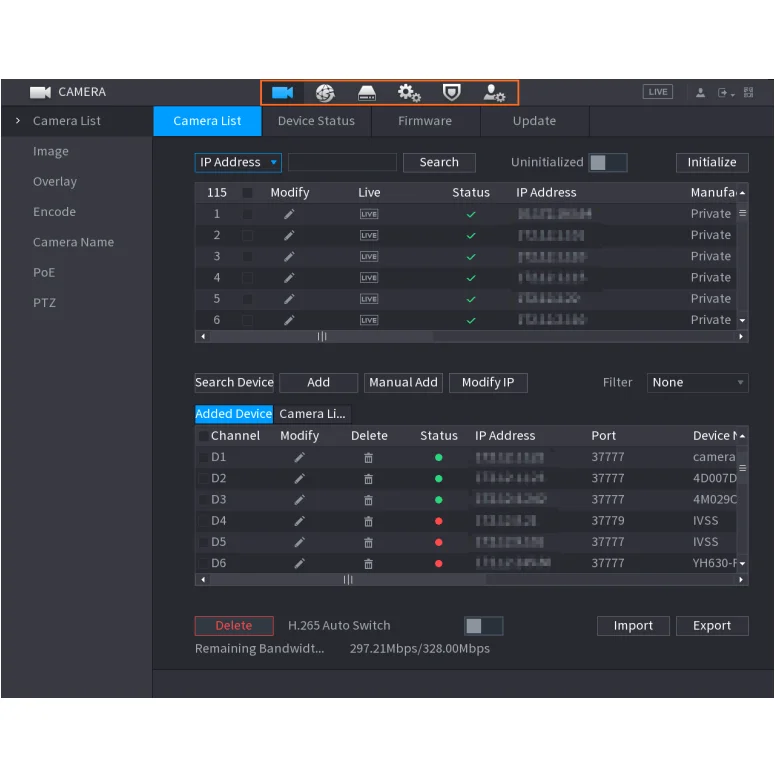Click the user profile icon at top right

(x=700, y=92)
